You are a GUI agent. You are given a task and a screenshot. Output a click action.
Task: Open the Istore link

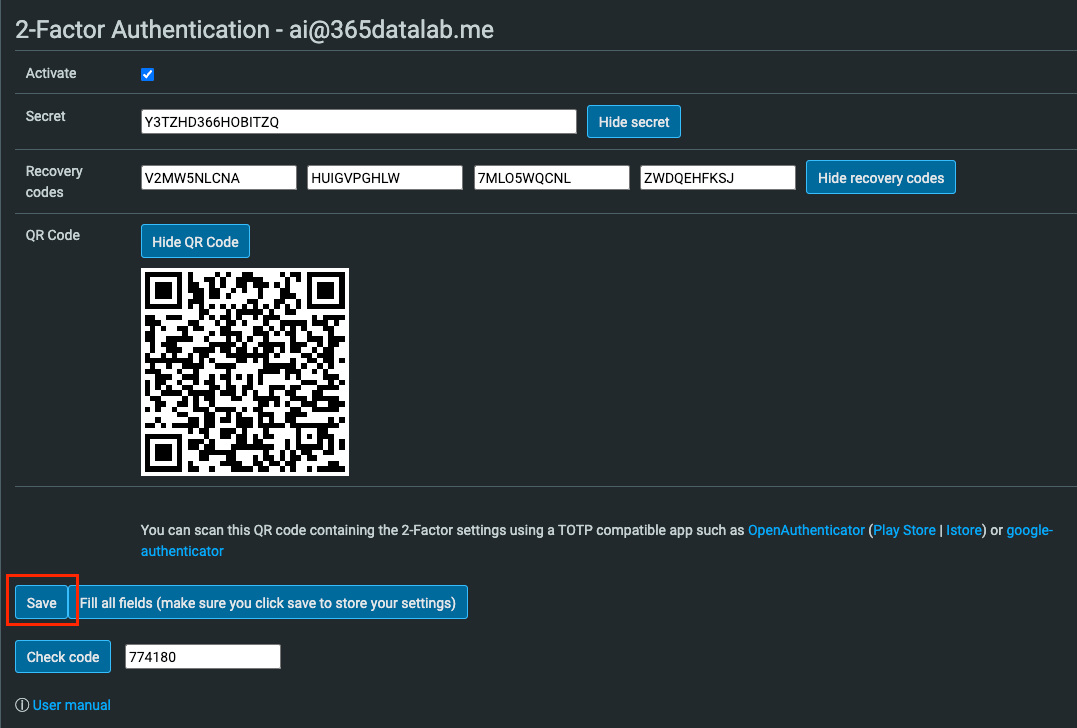[x=964, y=530]
